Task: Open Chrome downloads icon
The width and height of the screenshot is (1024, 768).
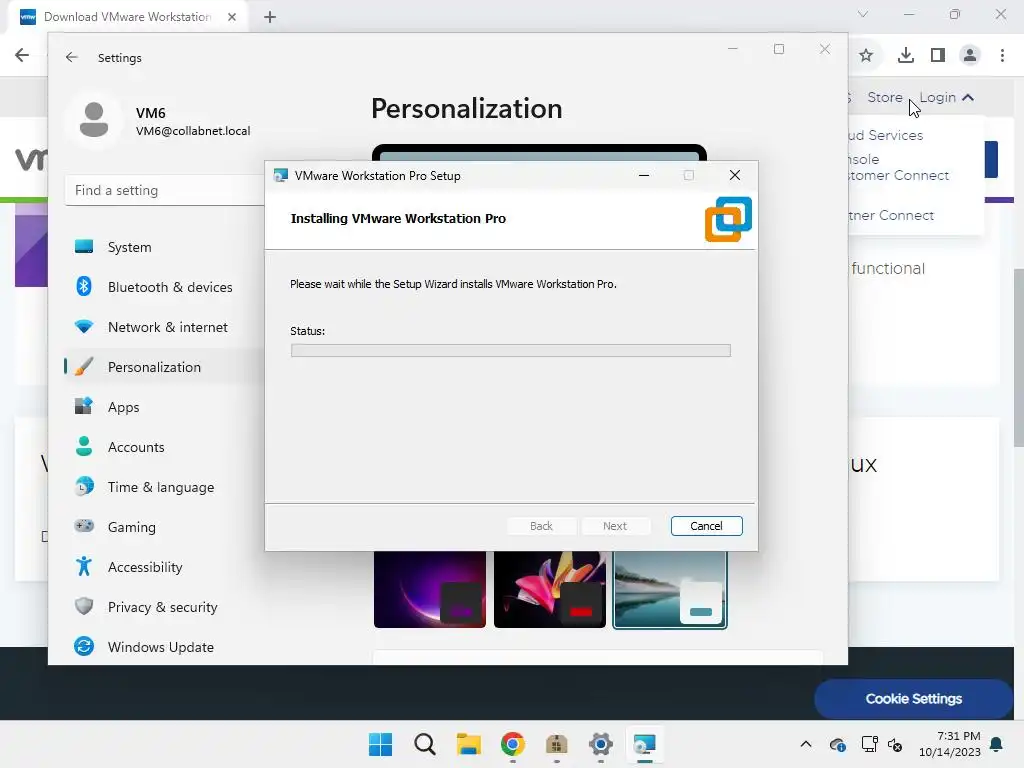Action: [906, 56]
